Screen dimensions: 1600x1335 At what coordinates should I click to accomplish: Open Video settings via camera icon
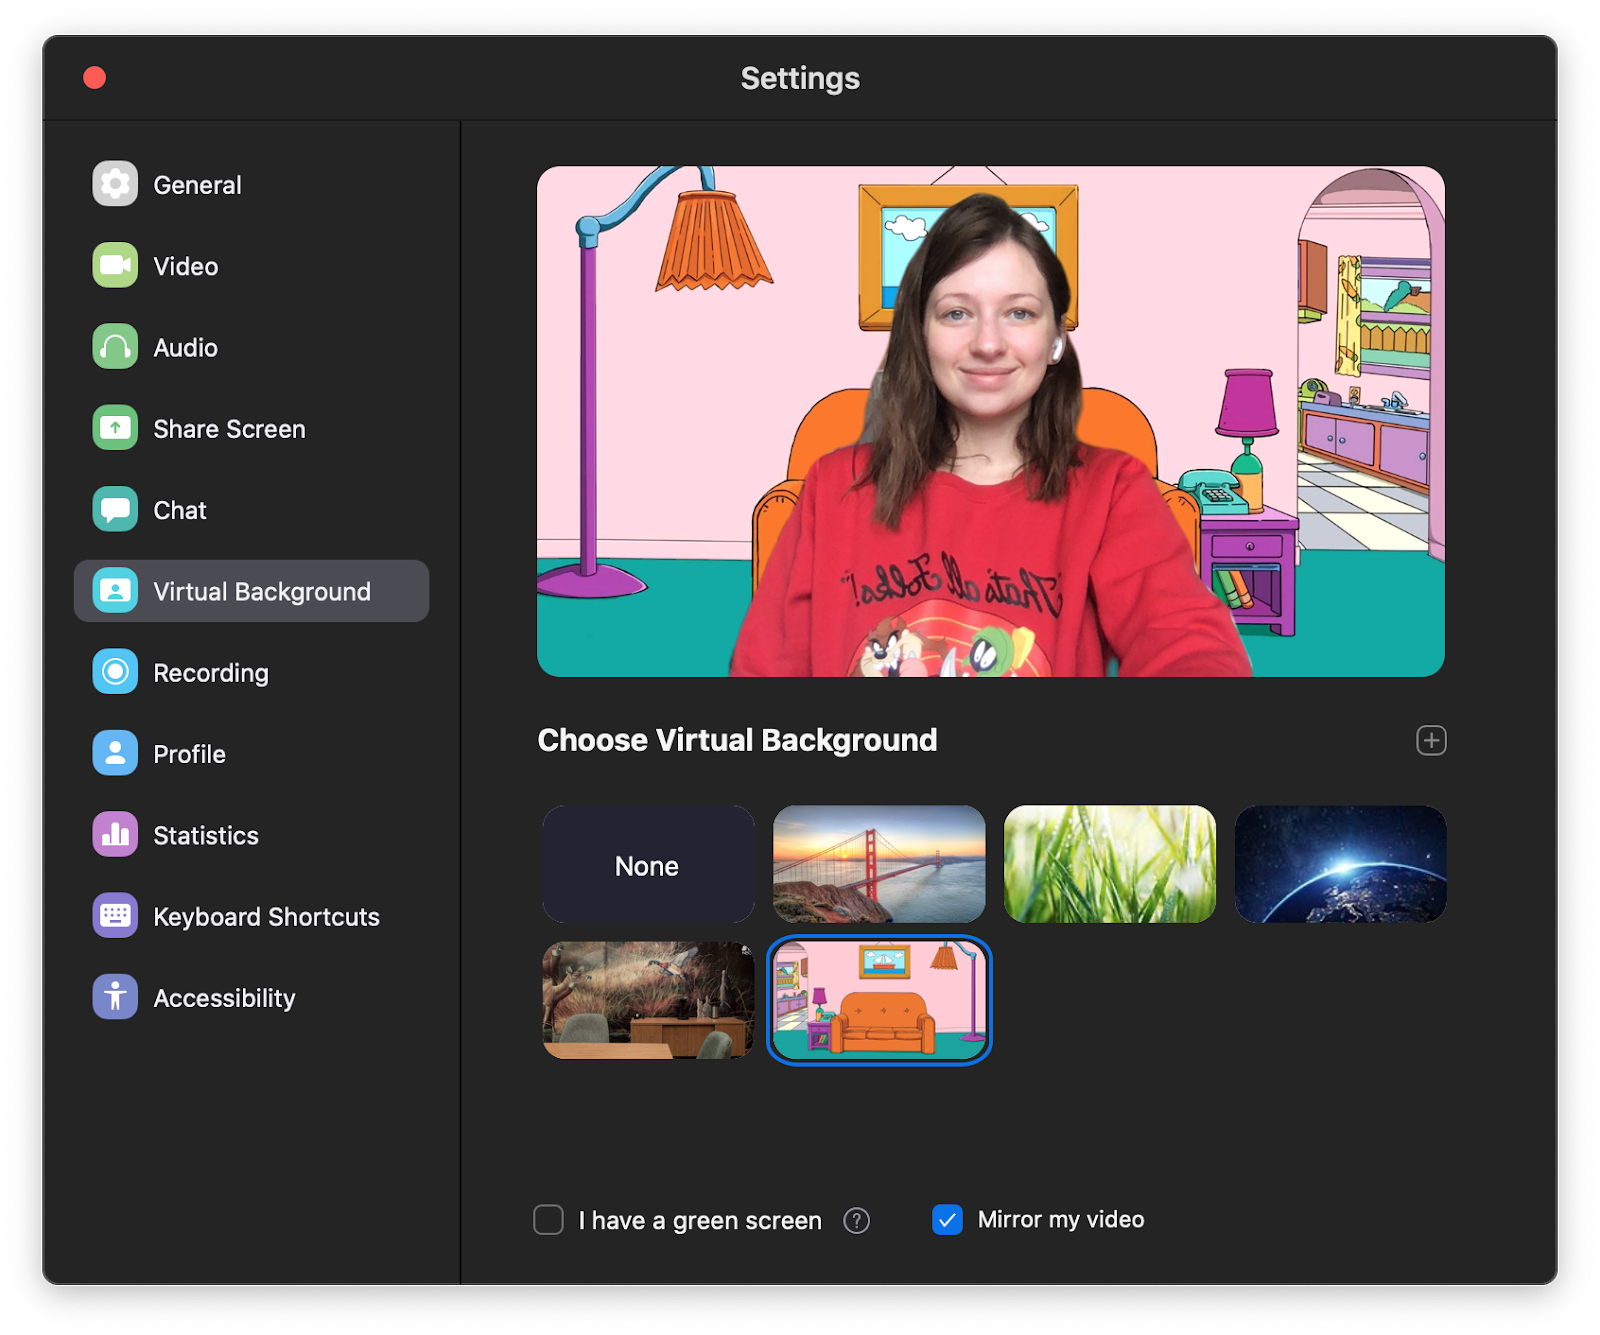(115, 265)
